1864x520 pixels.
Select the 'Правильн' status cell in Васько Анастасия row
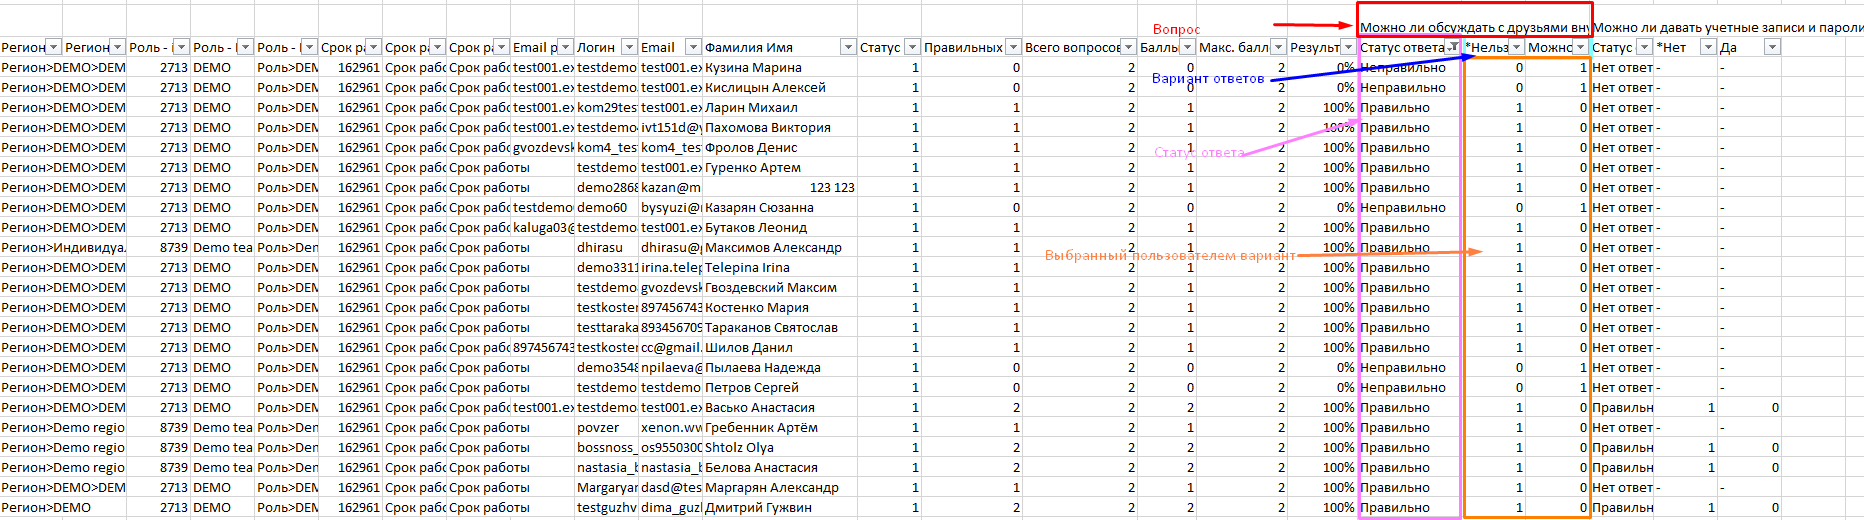[x=1622, y=407]
